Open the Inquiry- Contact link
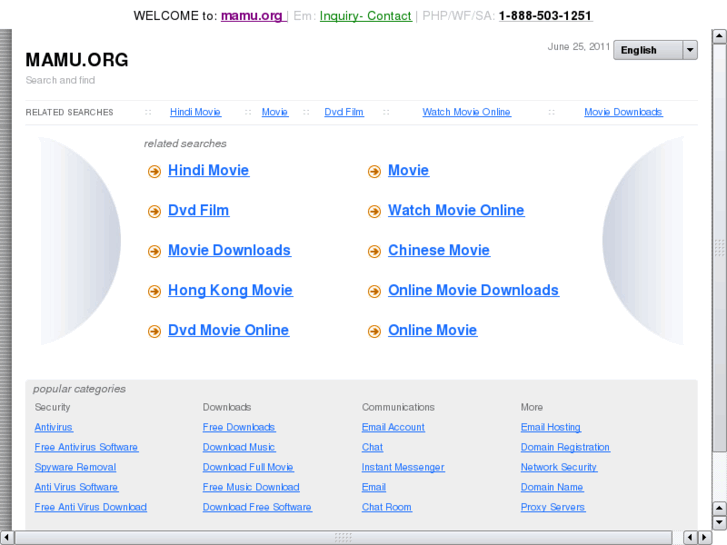727x545 pixels. click(365, 16)
